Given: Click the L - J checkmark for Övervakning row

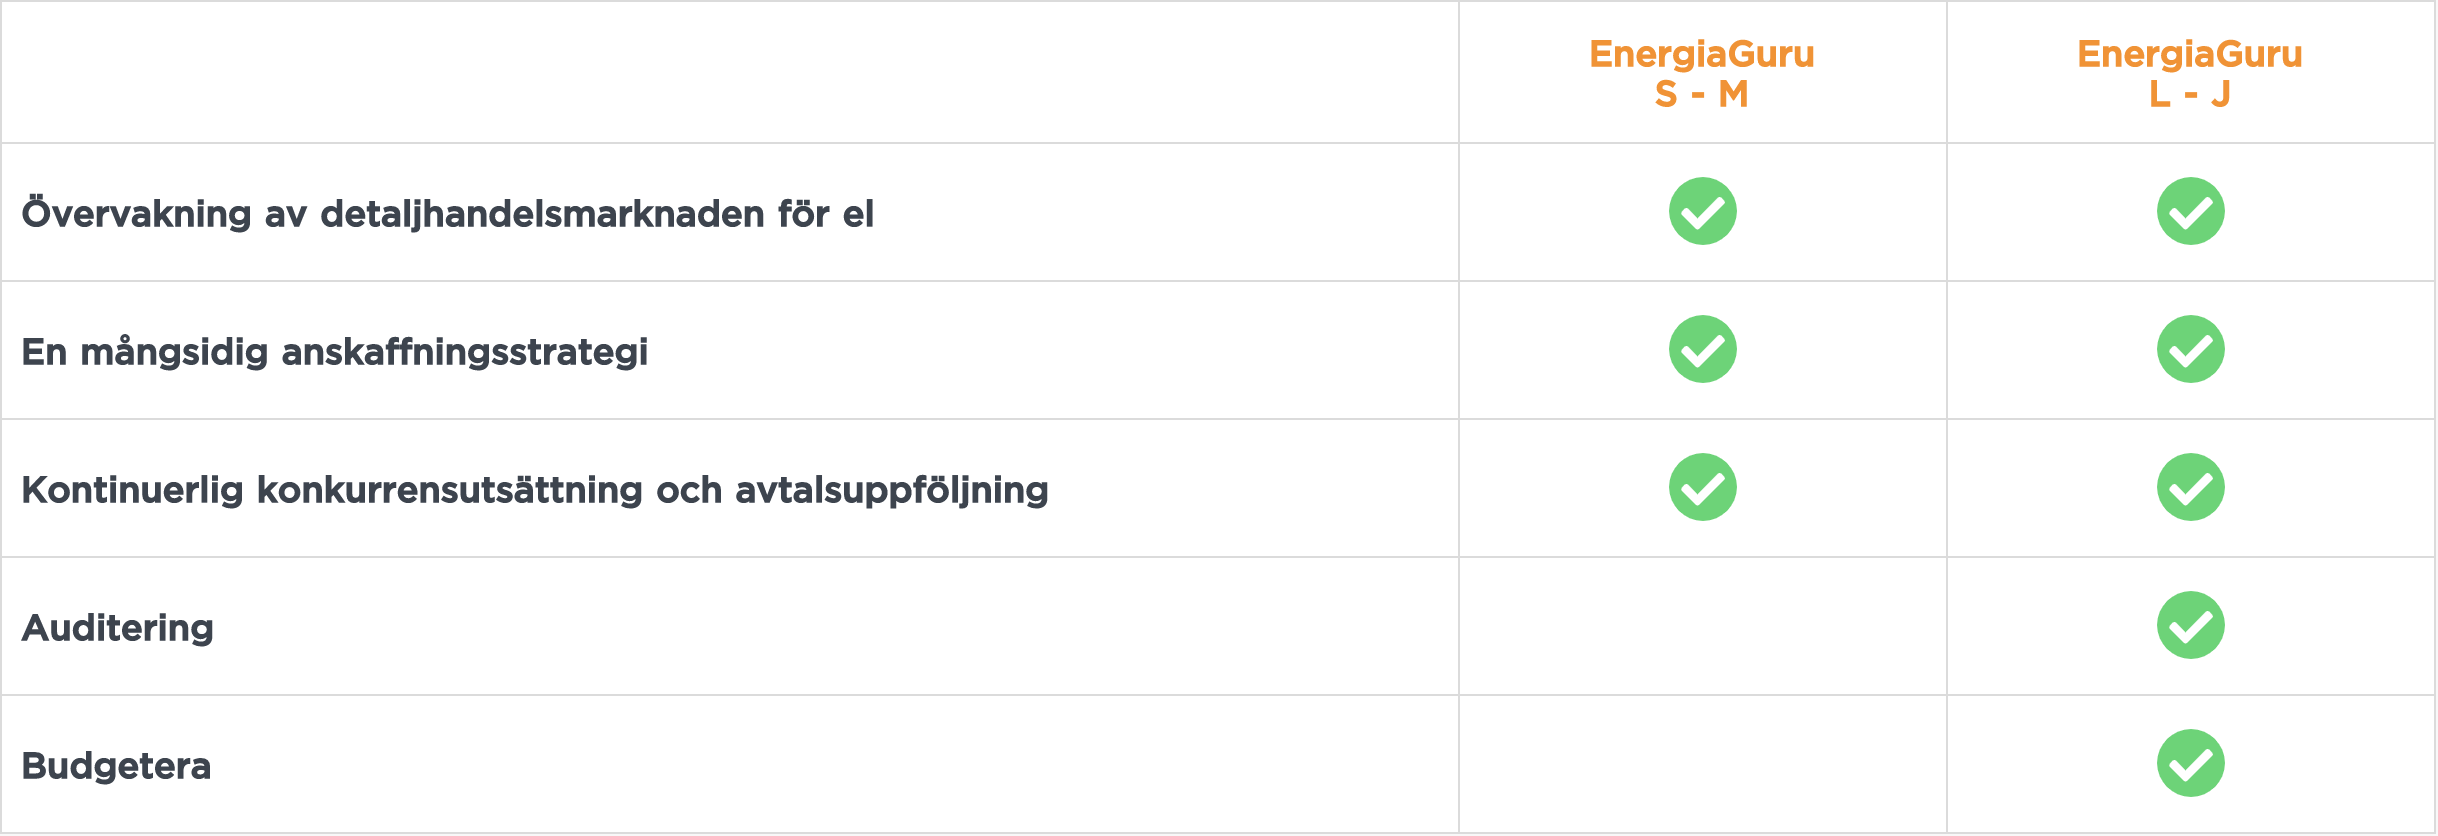Looking at the screenshot, I should (2190, 211).
